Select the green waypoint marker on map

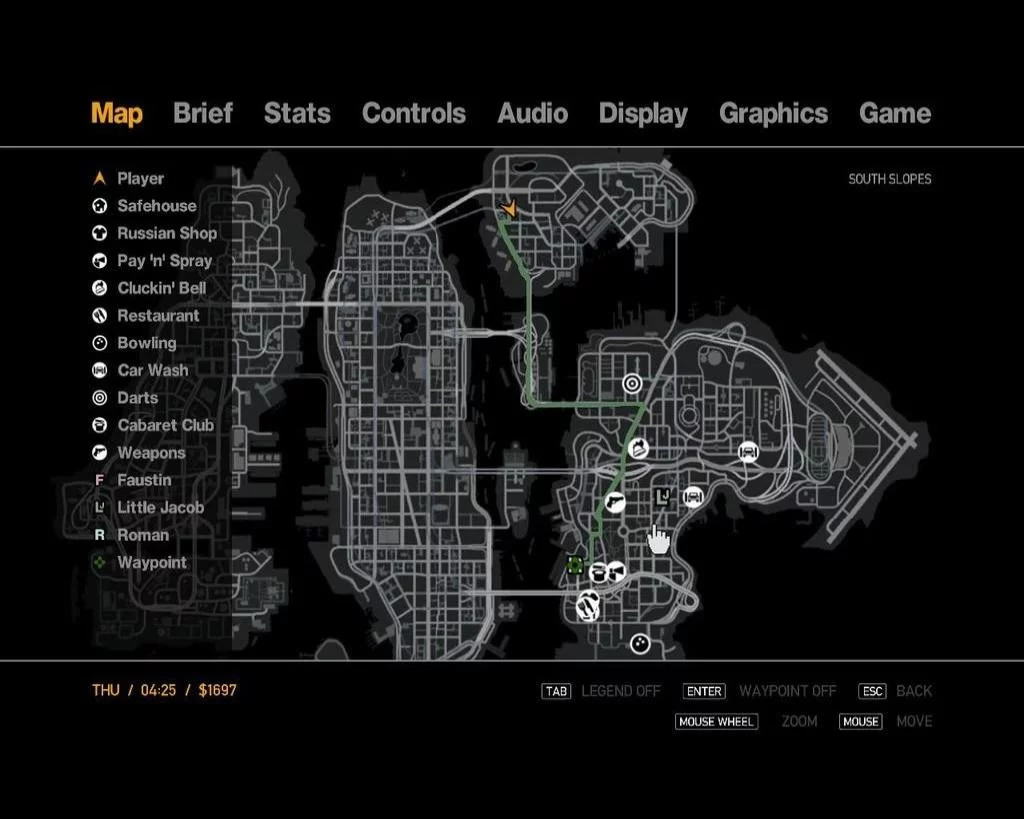575,565
